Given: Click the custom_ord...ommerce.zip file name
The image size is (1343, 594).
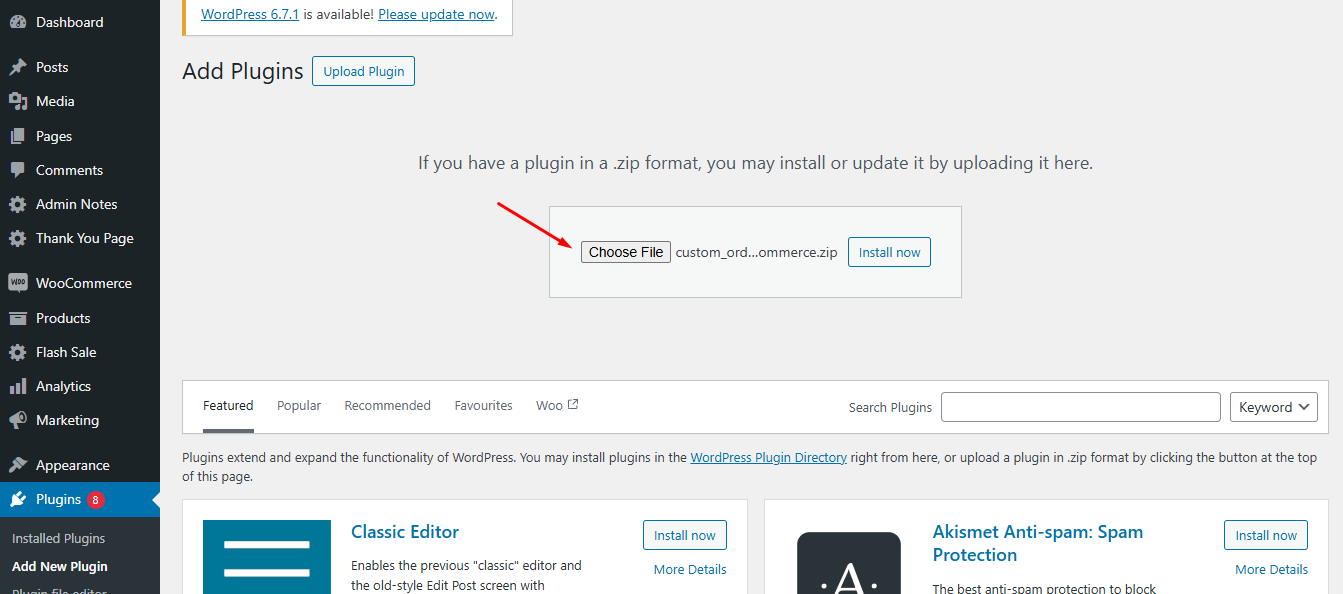Looking at the screenshot, I should tap(757, 252).
